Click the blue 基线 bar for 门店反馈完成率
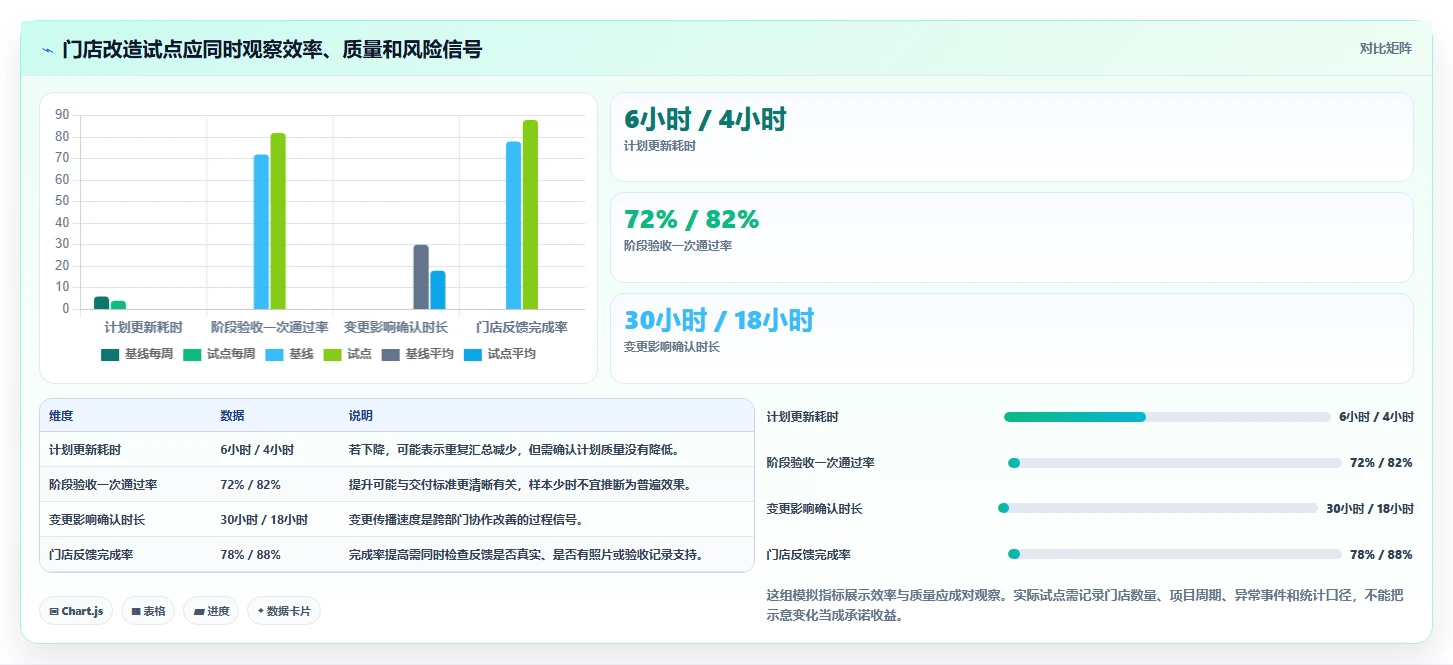This screenshot has height=665, width=1453. 513,225
